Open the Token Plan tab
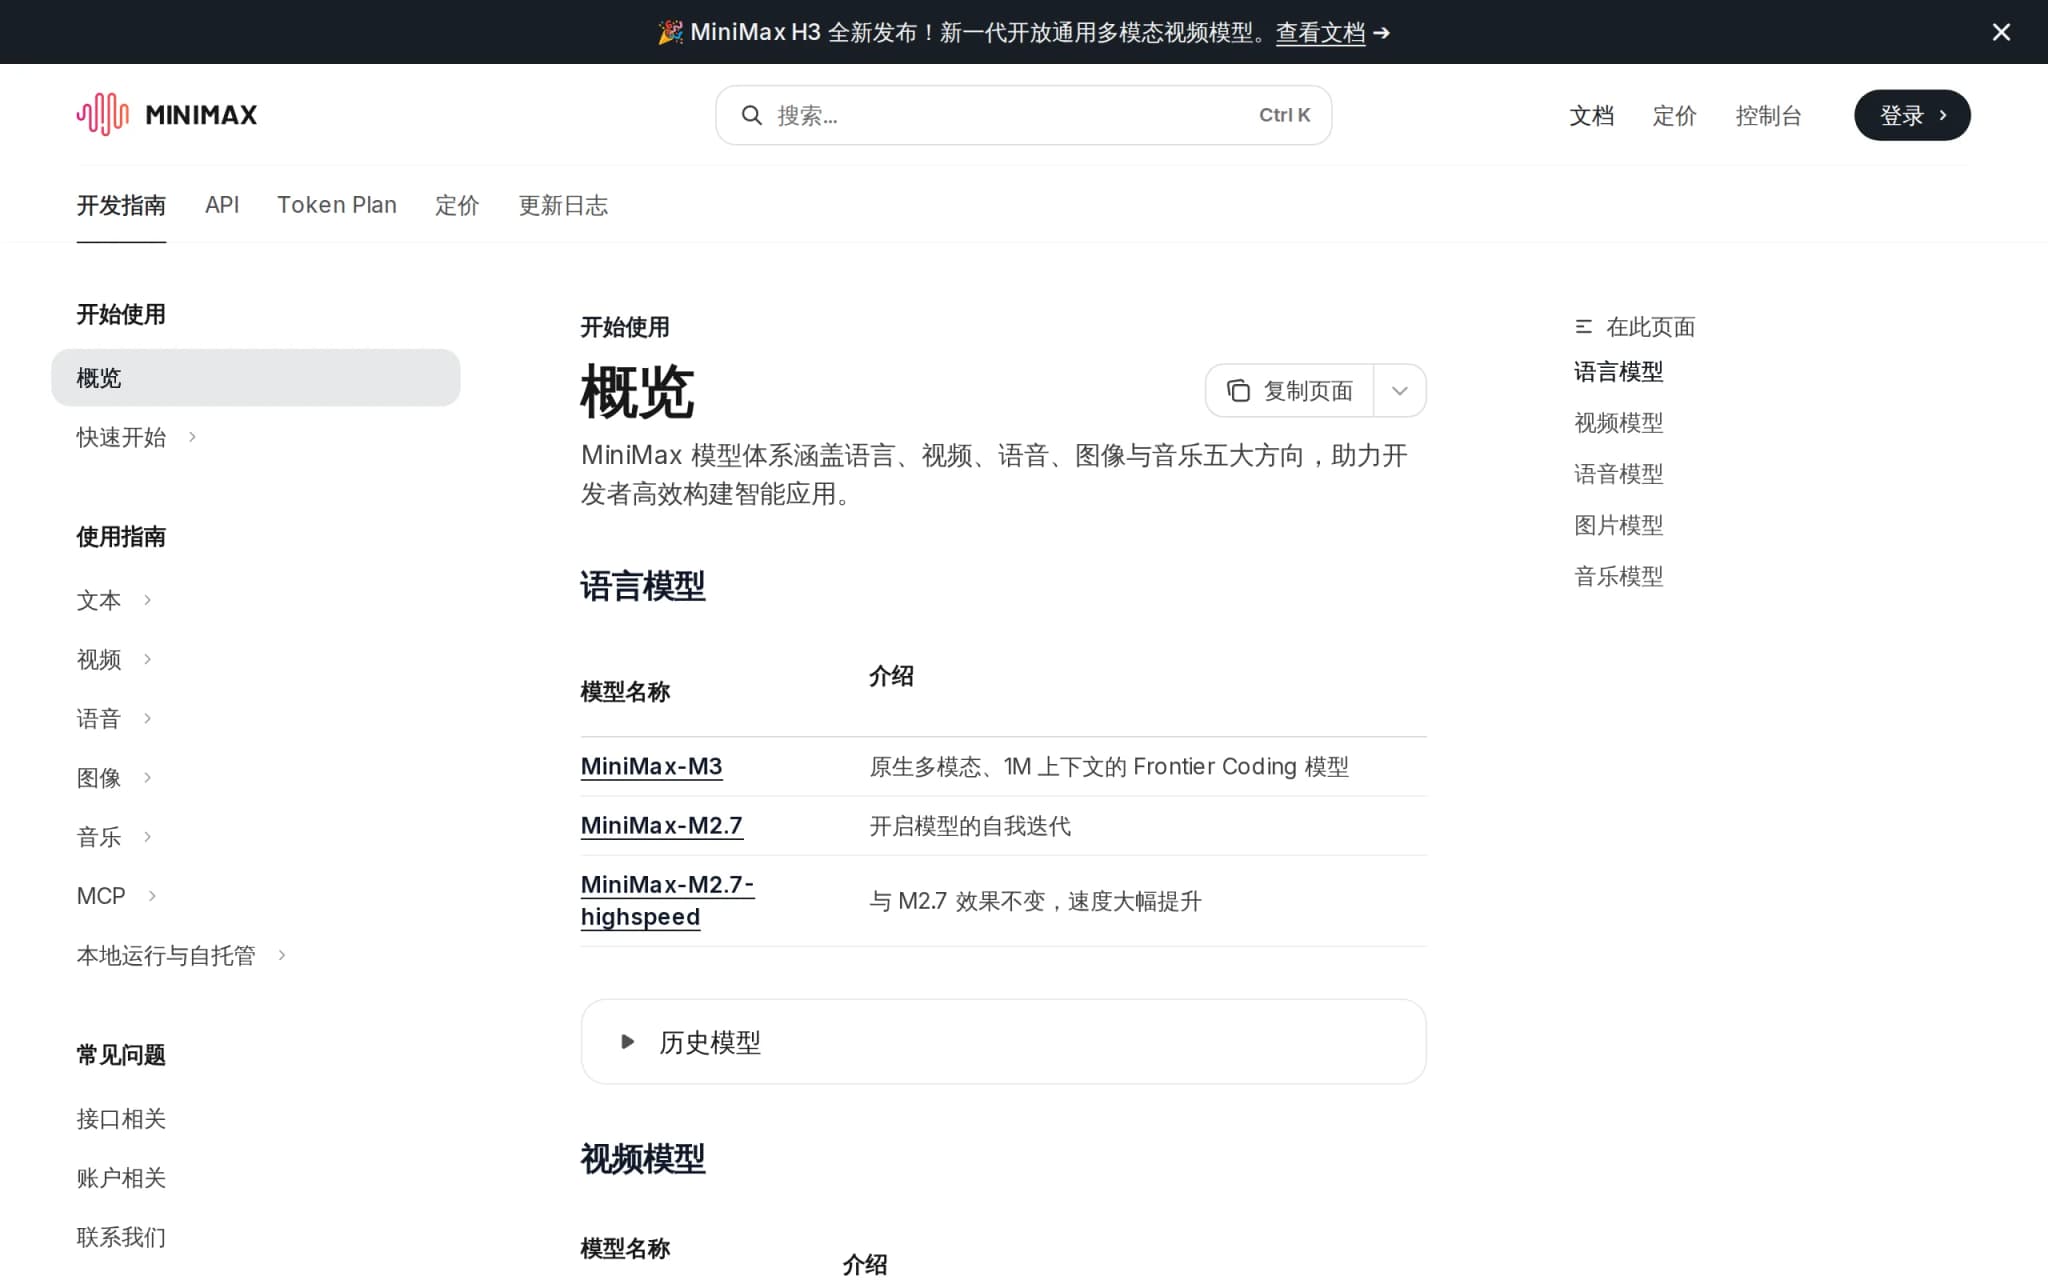The height and width of the screenshot is (1280, 2048). (x=337, y=205)
